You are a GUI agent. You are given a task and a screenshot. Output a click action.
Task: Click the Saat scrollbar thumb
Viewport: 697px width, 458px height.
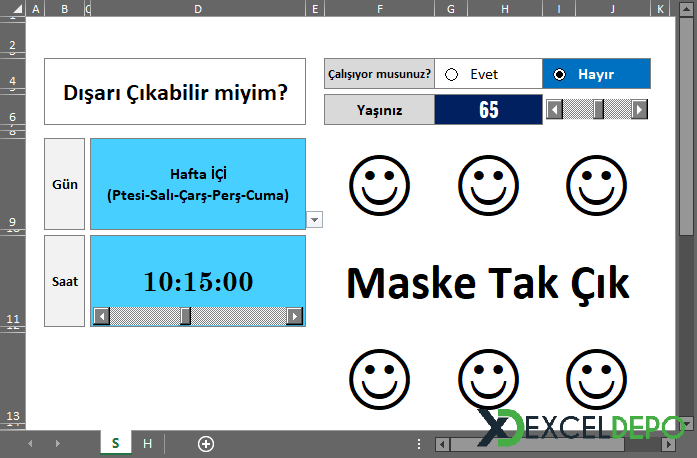pyautogui.click(x=185, y=316)
